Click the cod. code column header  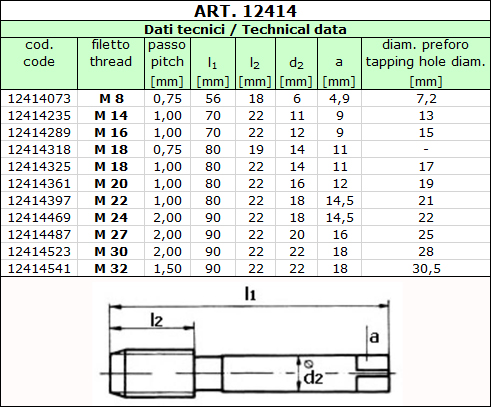point(39,53)
